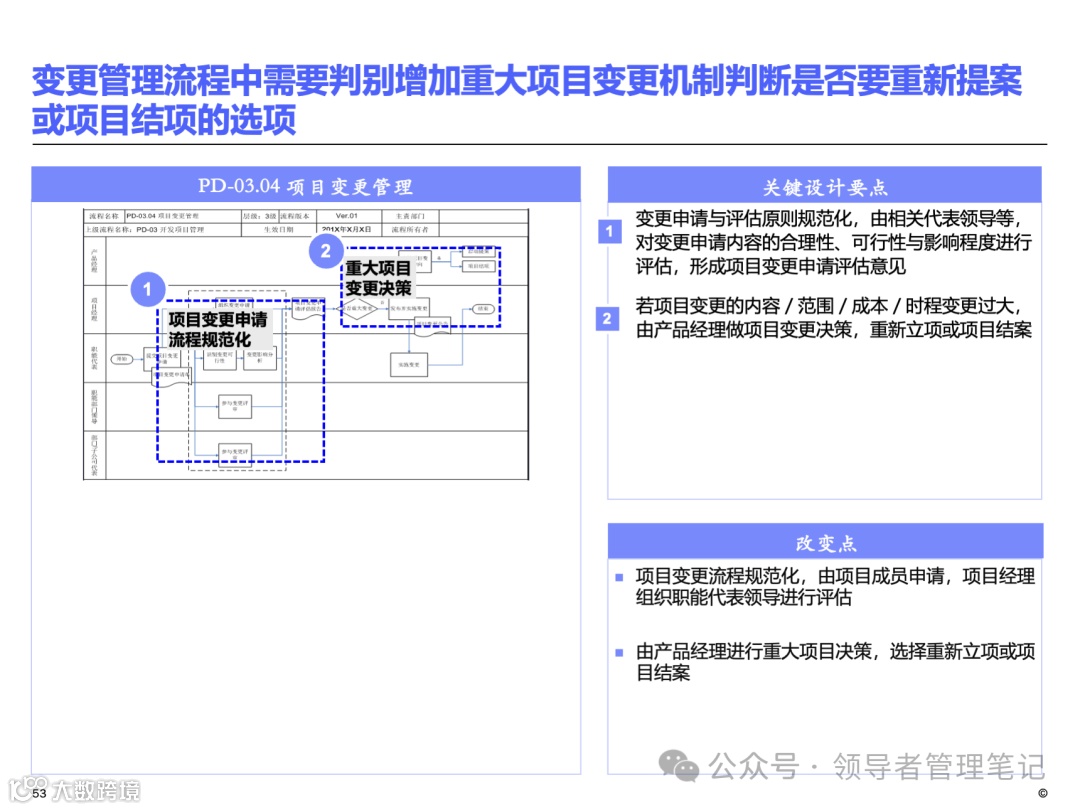The image size is (1080, 810).
Task: Select the "关键设计要点" panel header
Action: (824, 185)
